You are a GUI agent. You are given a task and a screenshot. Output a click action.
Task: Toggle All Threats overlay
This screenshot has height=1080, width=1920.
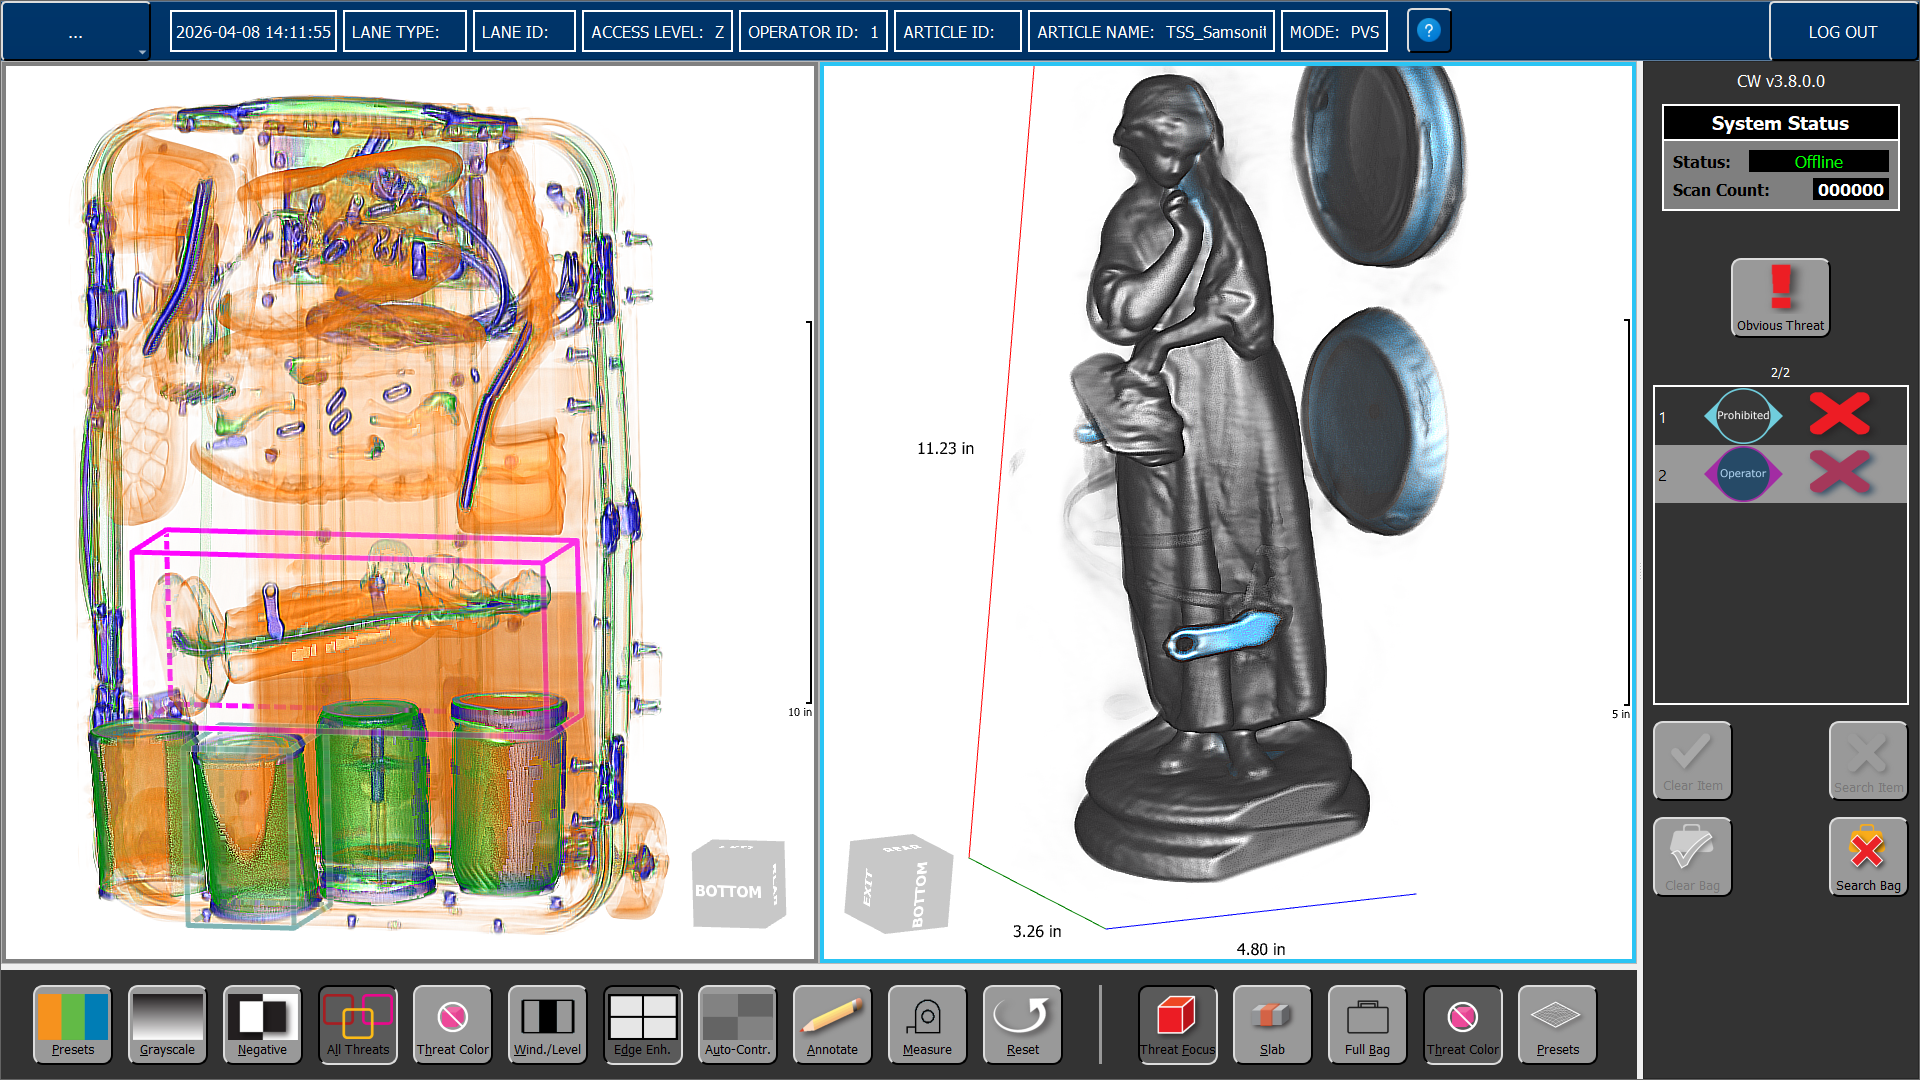pos(357,1023)
